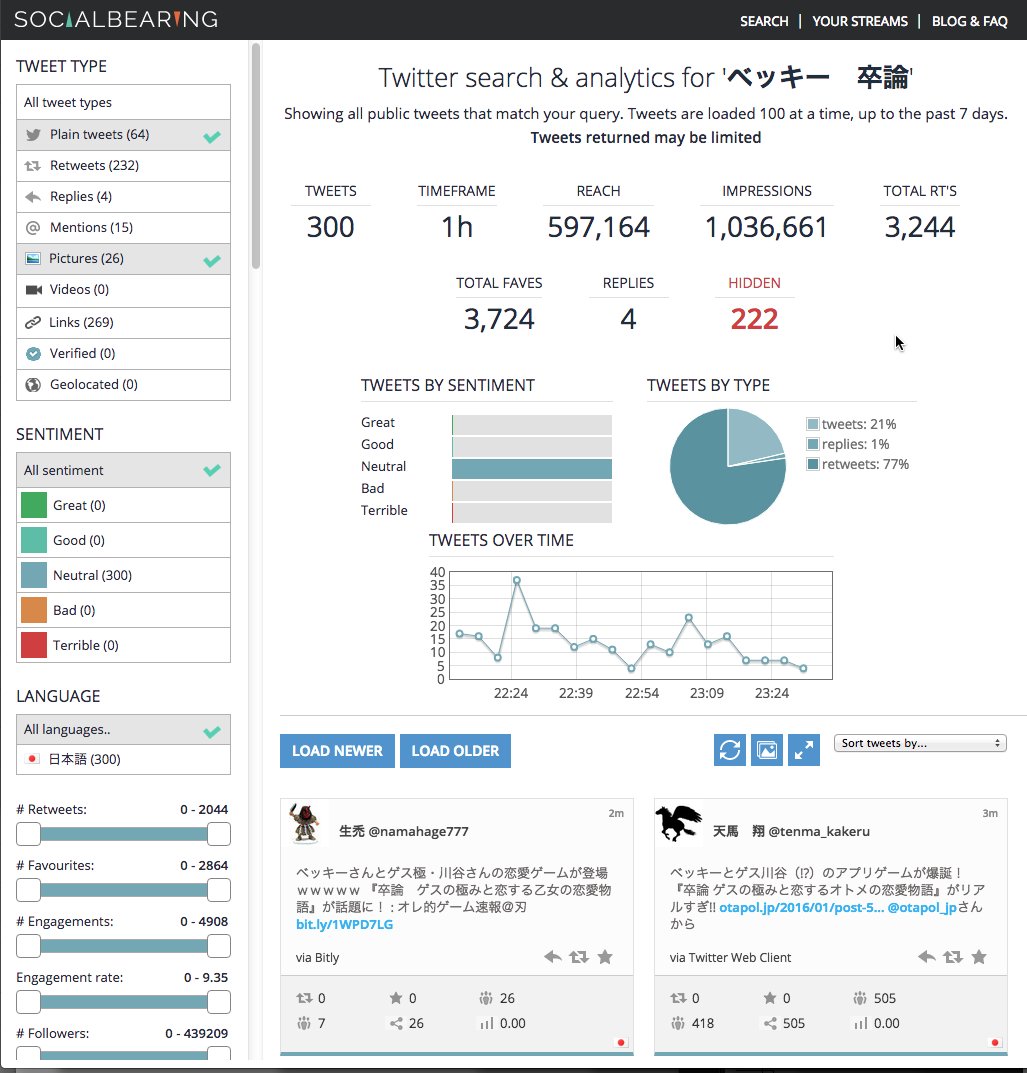
Task: Click orange Bad (0) sentiment swatch
Action: tap(34, 610)
